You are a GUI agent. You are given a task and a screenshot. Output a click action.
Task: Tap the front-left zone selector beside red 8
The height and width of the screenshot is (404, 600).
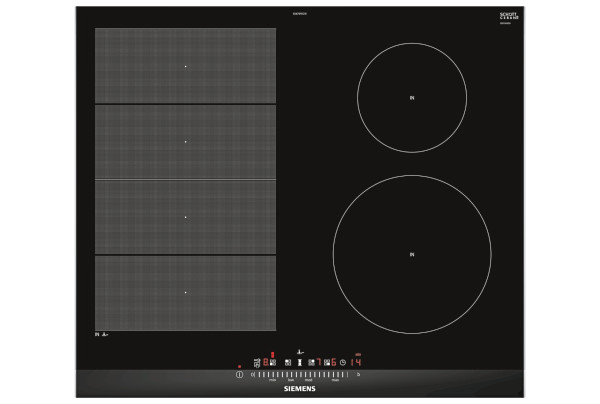pyautogui.click(x=273, y=362)
